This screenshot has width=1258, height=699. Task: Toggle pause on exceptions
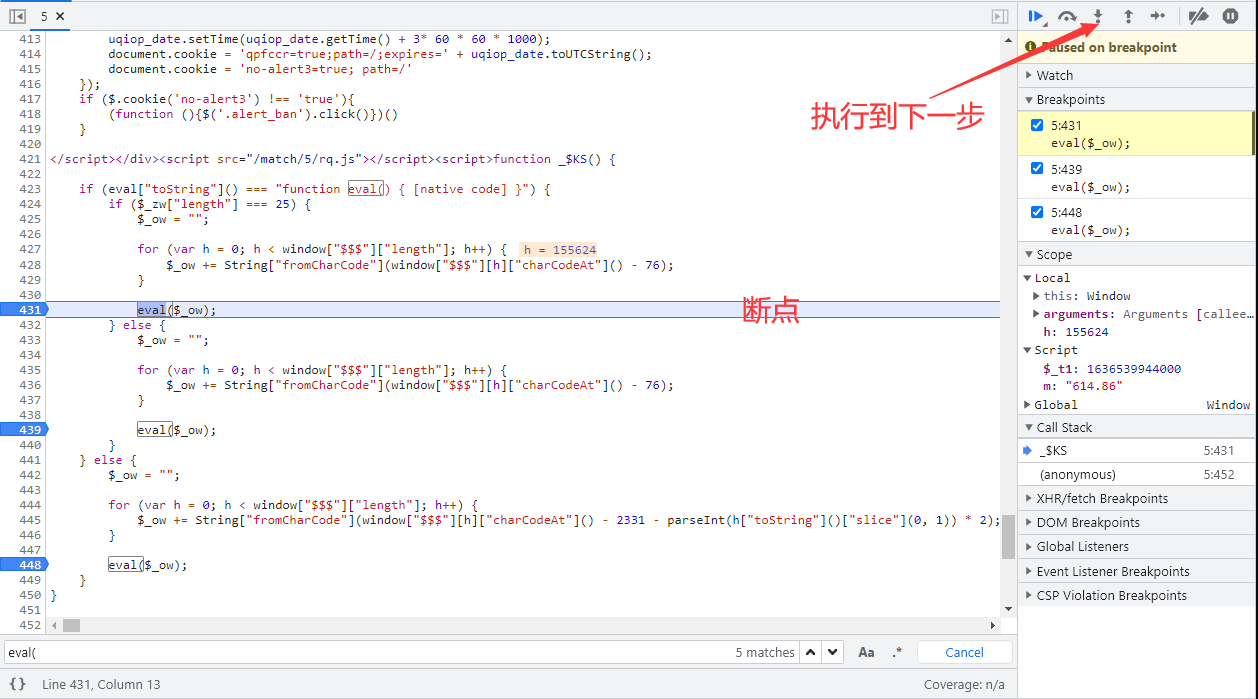tap(1230, 16)
